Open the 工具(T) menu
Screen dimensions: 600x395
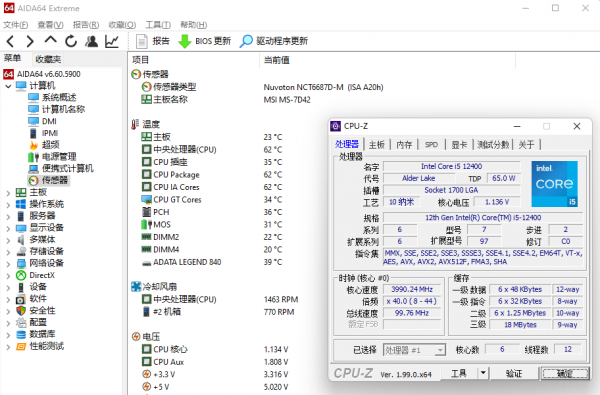158,25
